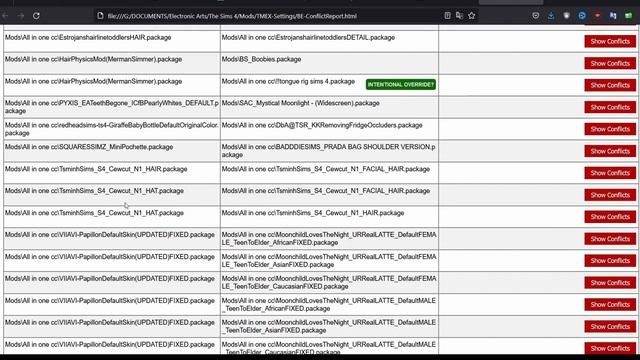
Task: Select the EstrojanshairlinetoddlersHAIR.package cell text
Action: click(88, 38)
